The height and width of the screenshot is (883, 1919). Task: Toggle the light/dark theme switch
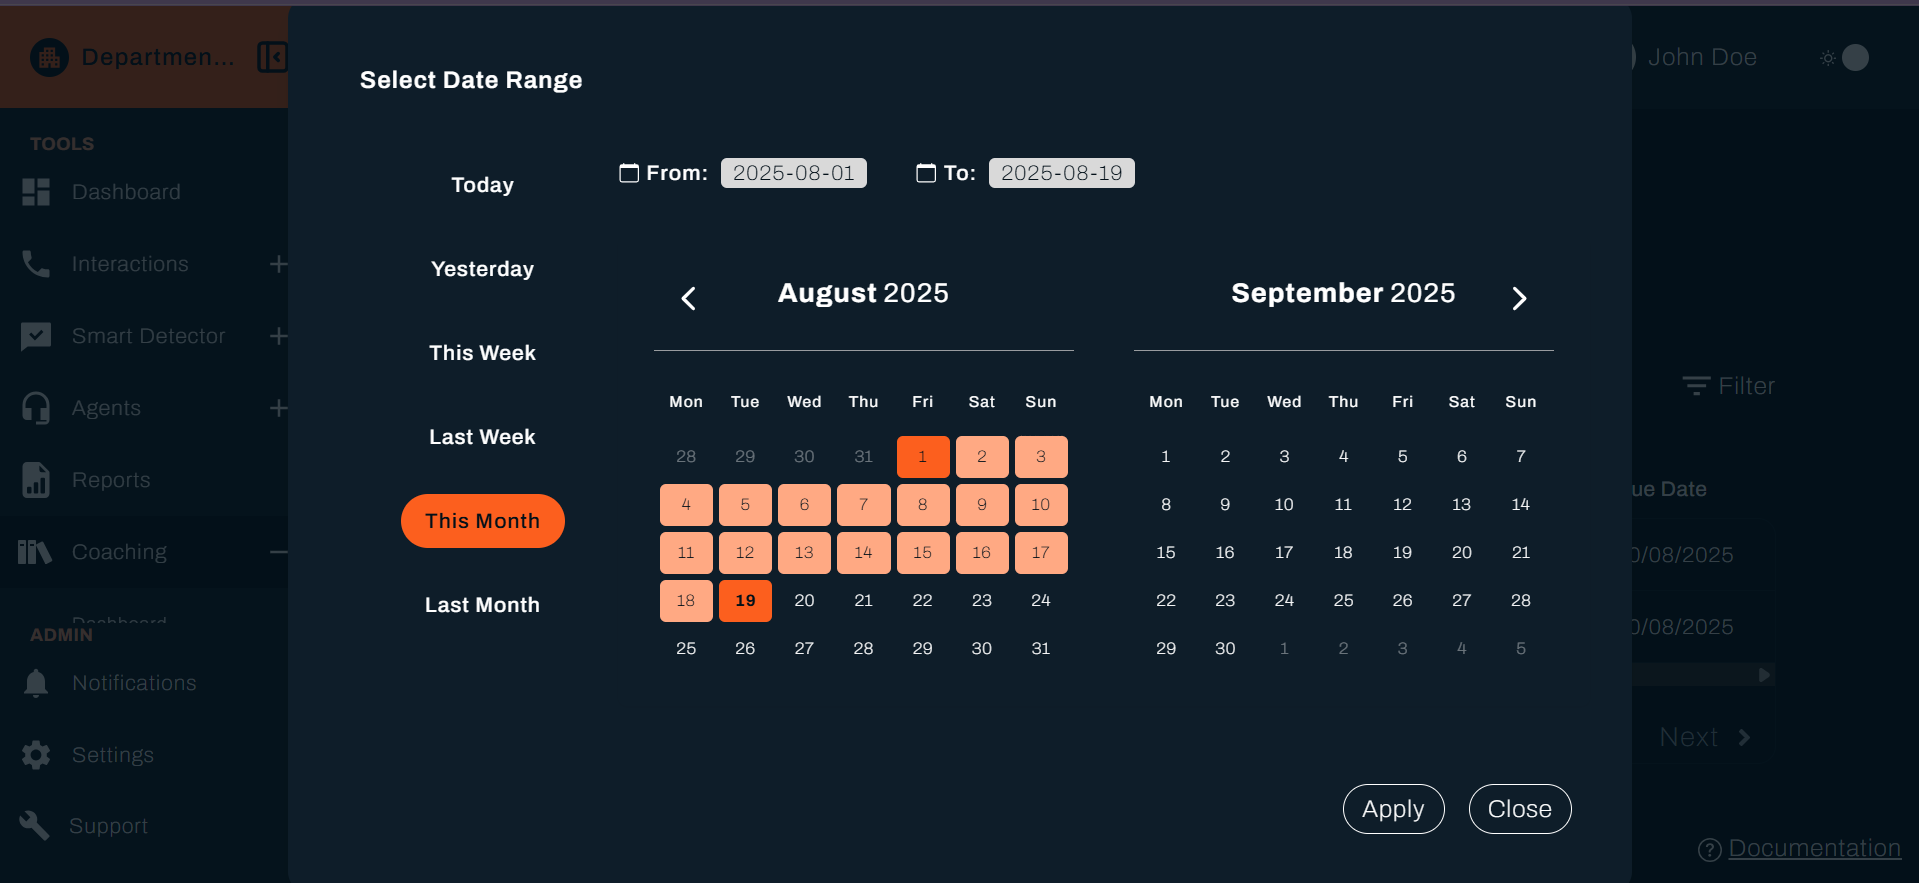pyautogui.click(x=1845, y=58)
